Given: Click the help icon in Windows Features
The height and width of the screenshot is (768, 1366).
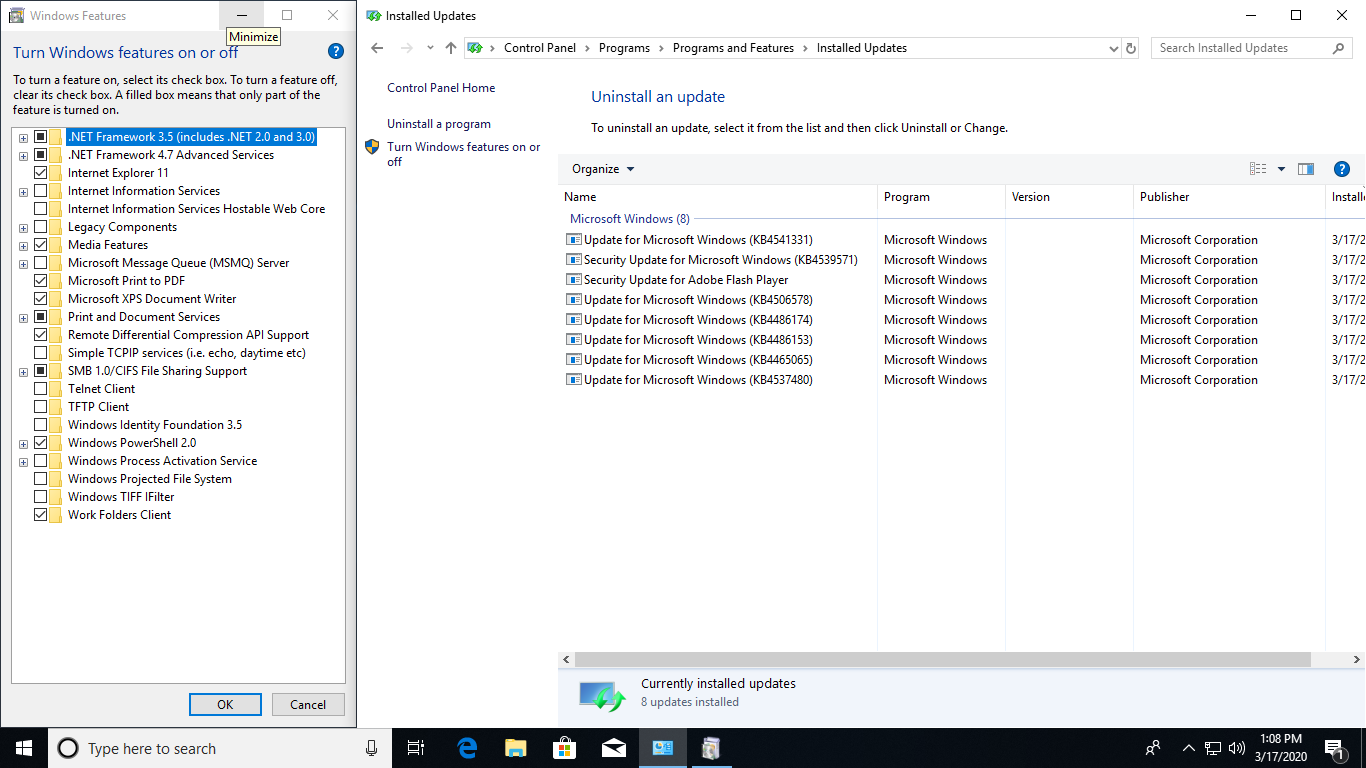Looking at the screenshot, I should [336, 52].
